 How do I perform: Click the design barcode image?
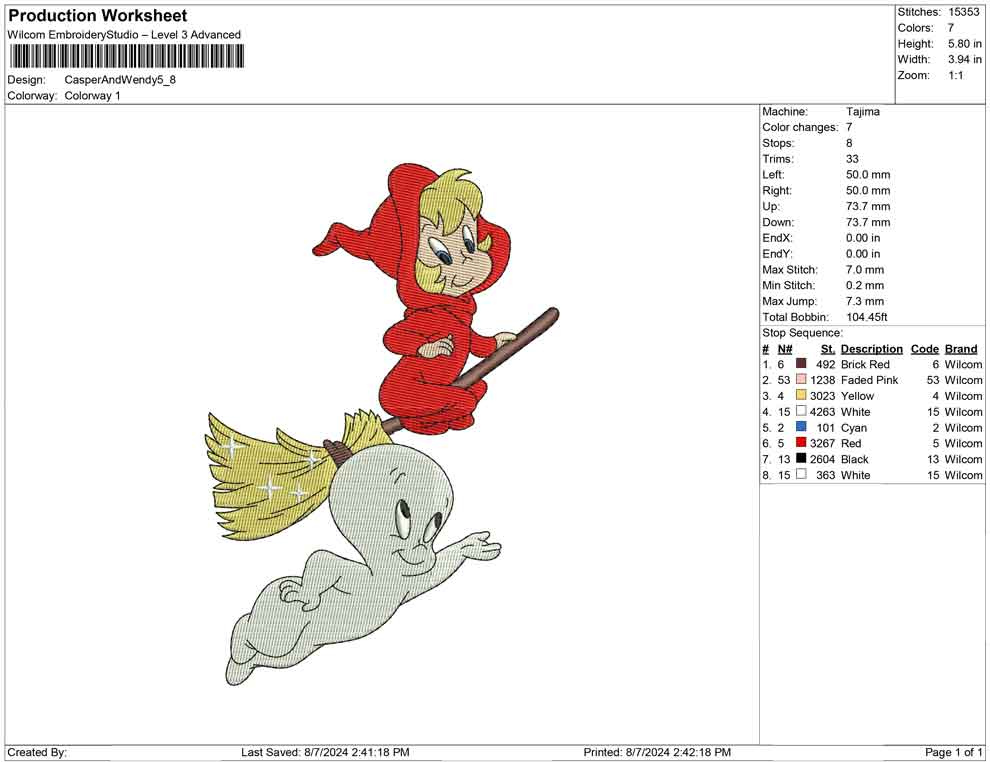click(x=125, y=57)
